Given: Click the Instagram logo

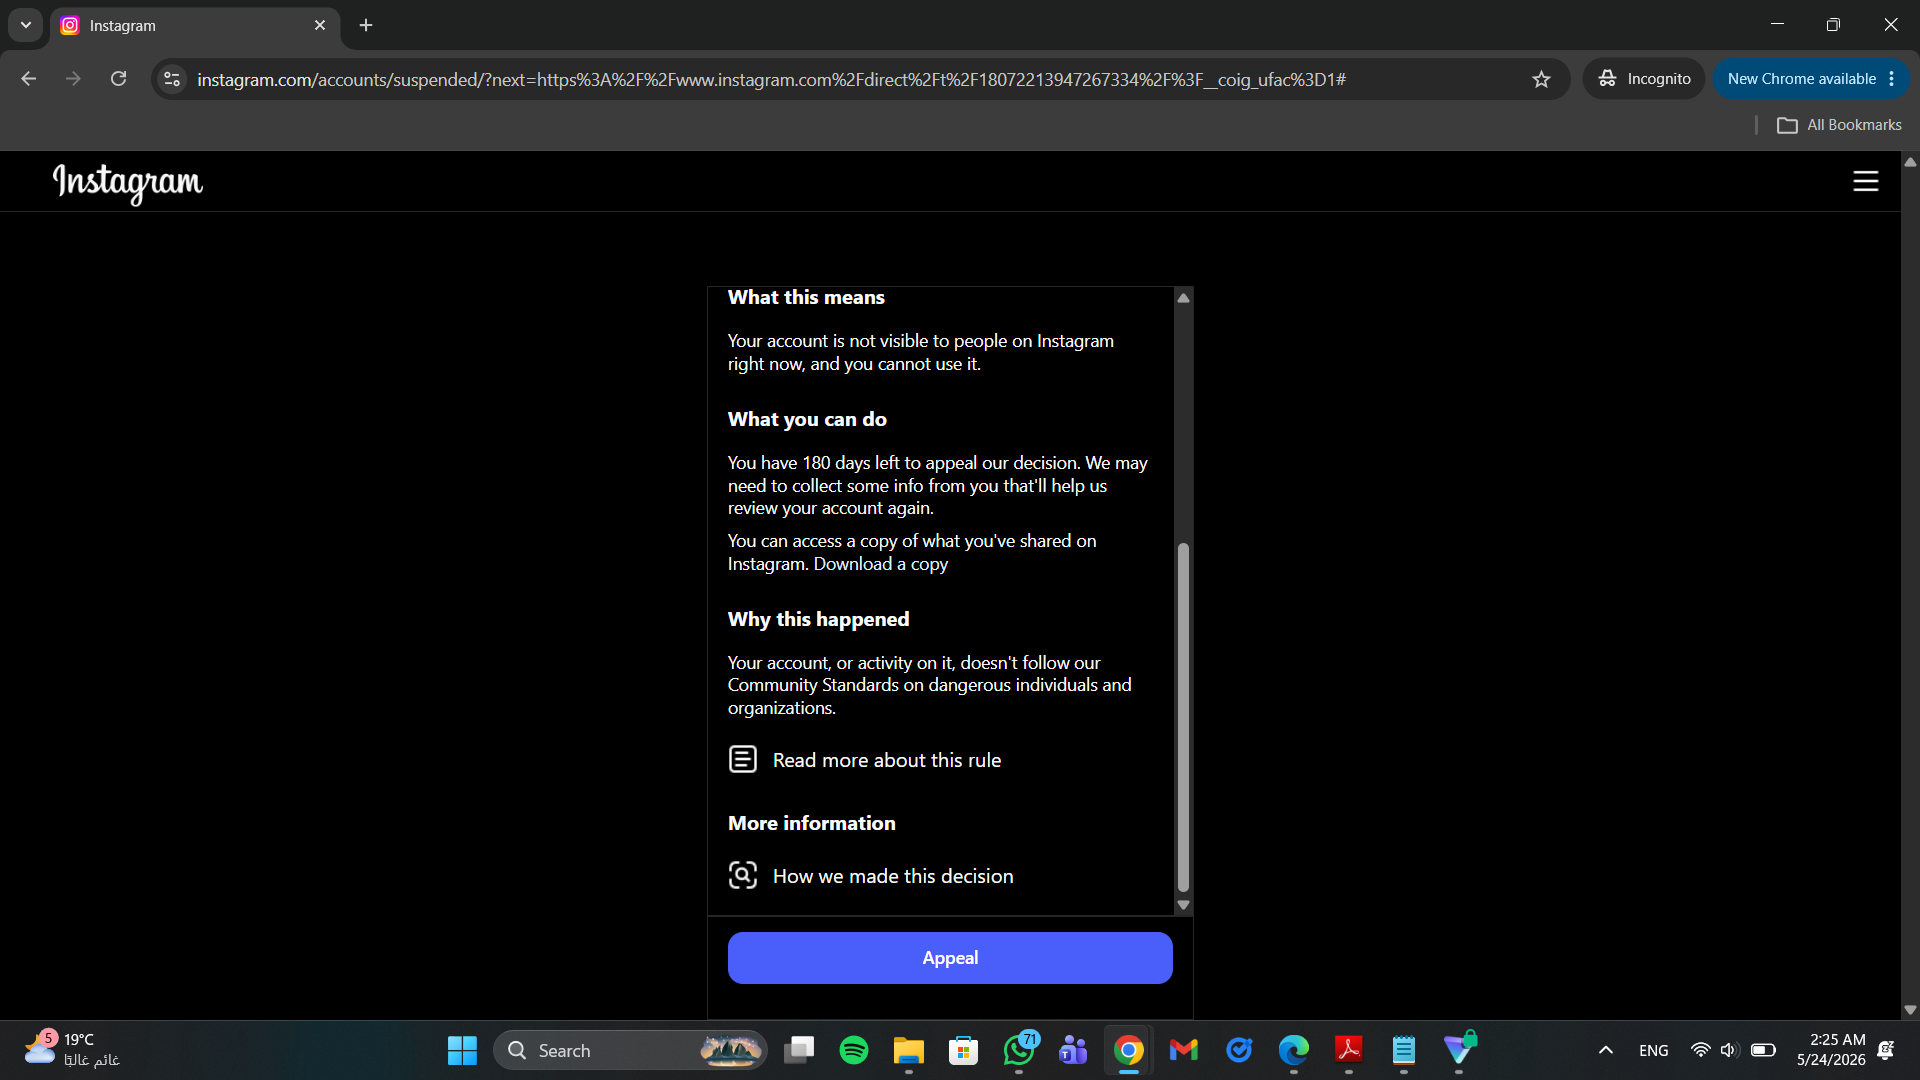Looking at the screenshot, I should point(128,183).
